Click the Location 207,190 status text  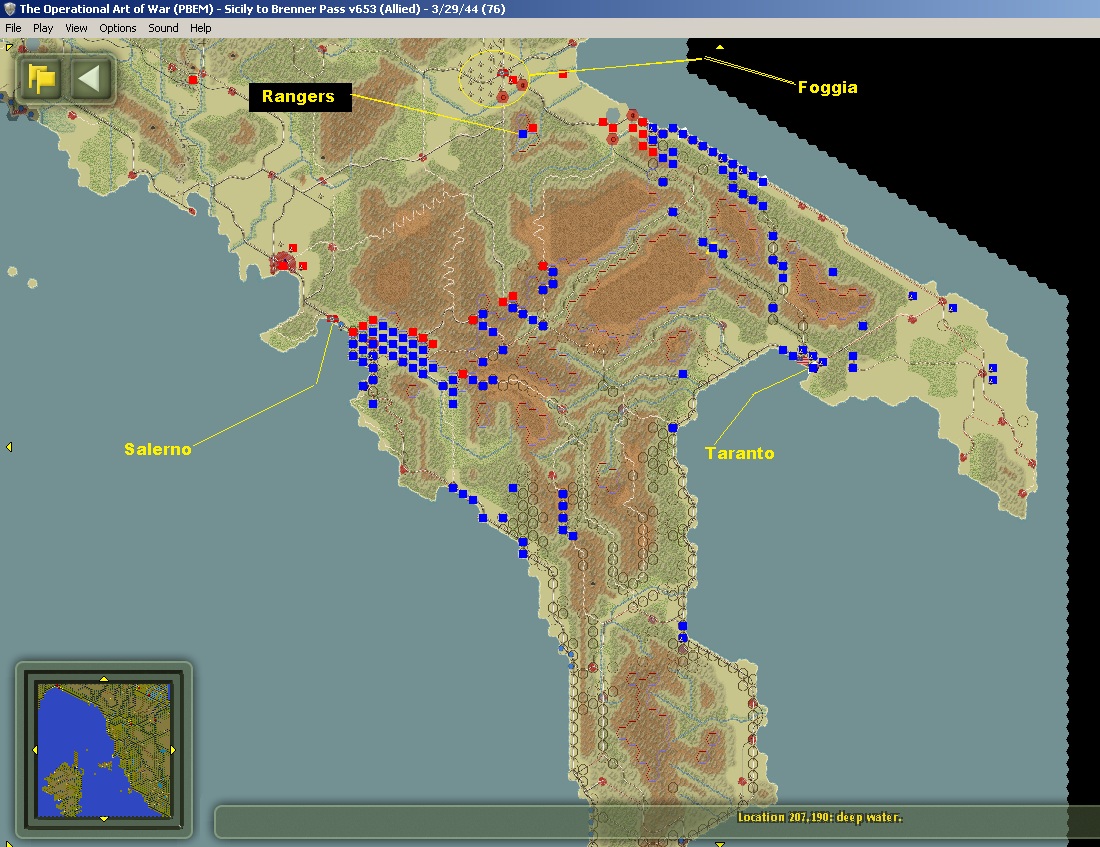(x=819, y=817)
